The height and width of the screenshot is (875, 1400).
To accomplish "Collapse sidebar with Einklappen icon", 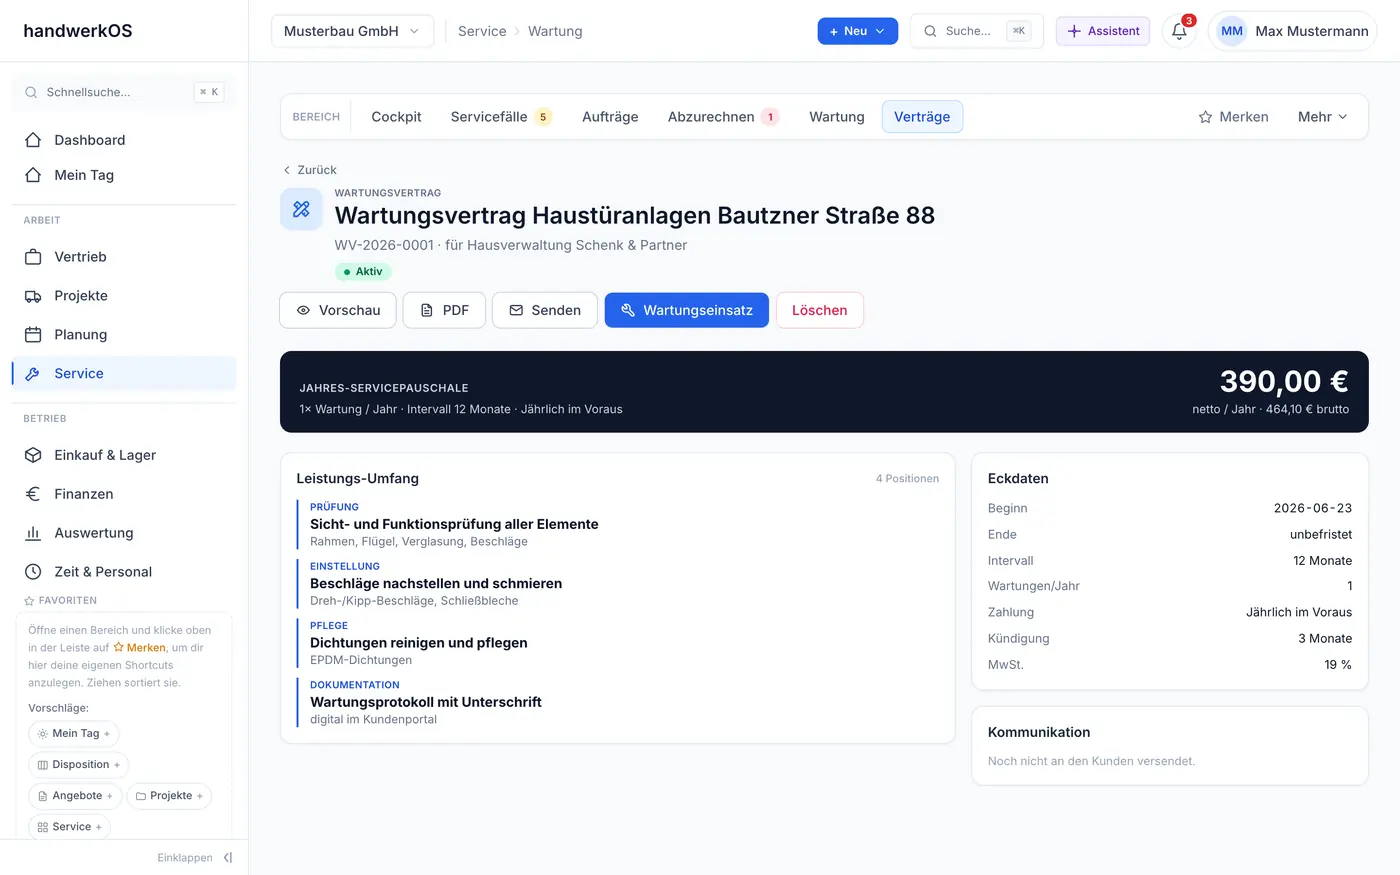I will pos(228,858).
